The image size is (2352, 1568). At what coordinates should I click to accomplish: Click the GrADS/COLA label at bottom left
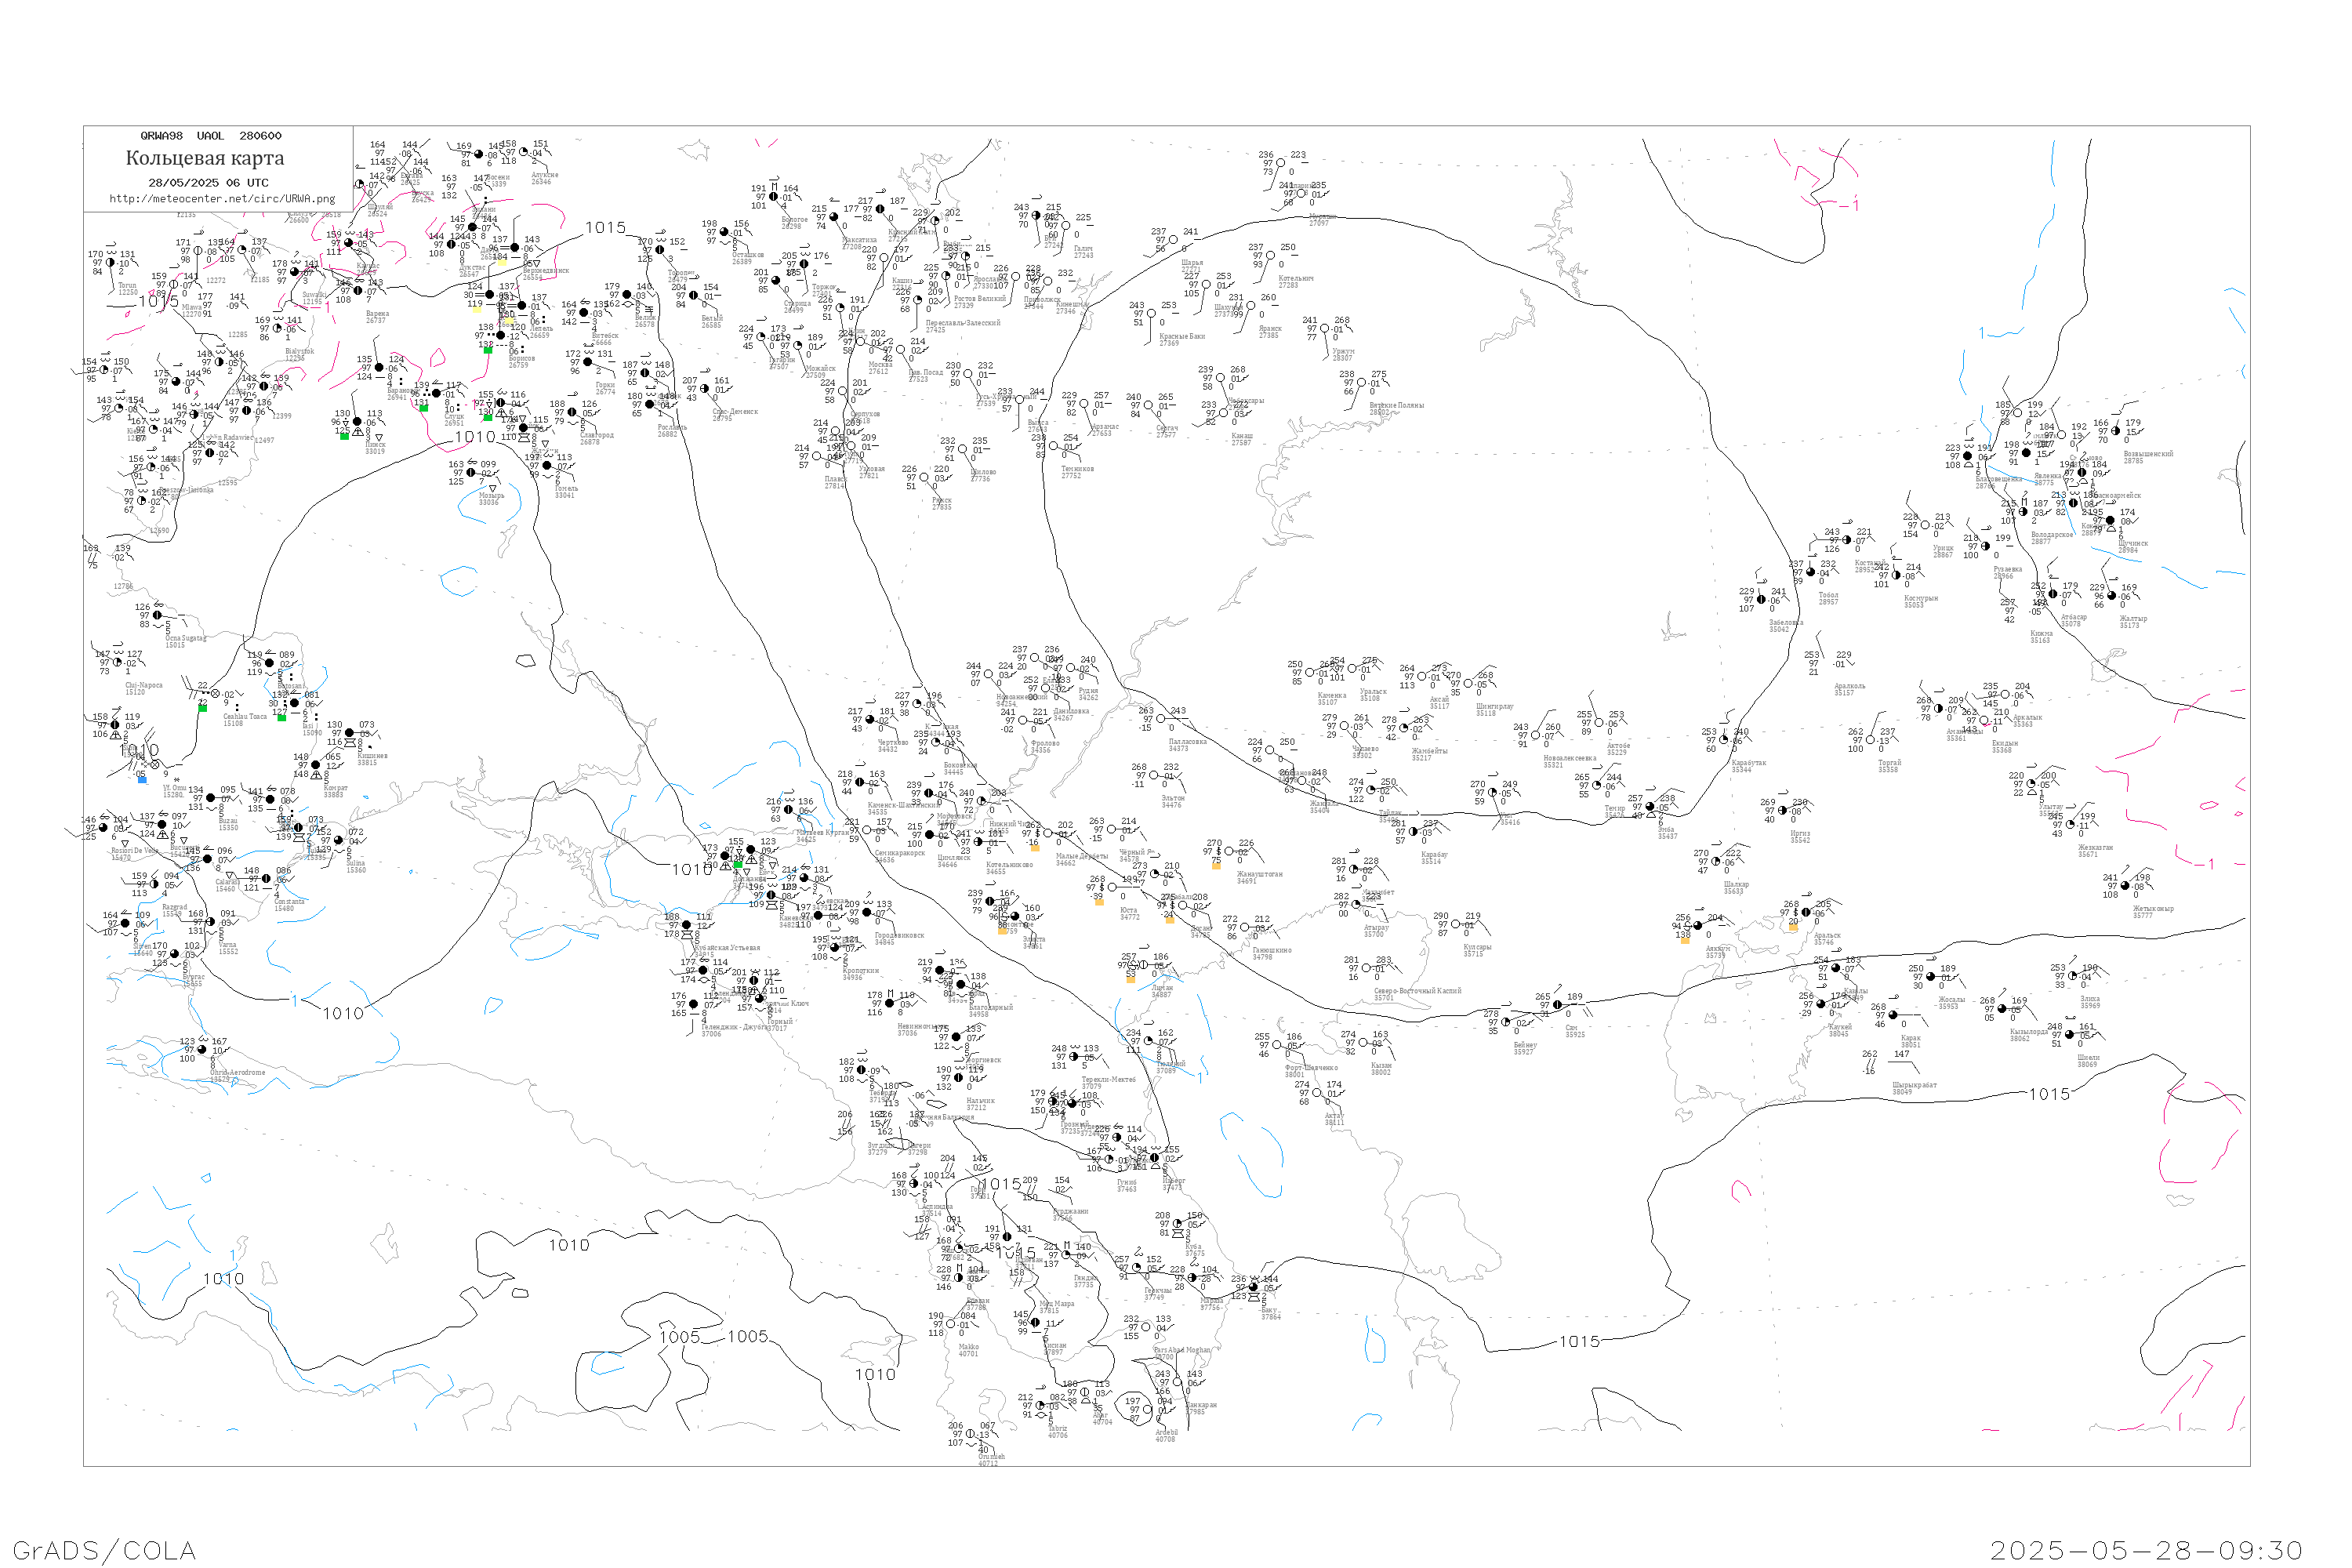(104, 1550)
